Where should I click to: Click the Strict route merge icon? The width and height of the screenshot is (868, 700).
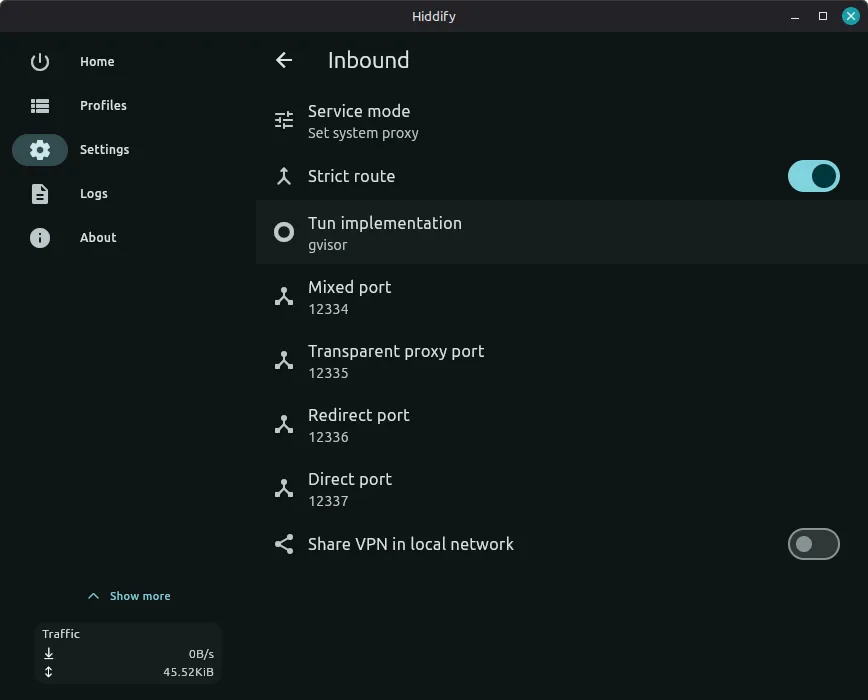(284, 176)
